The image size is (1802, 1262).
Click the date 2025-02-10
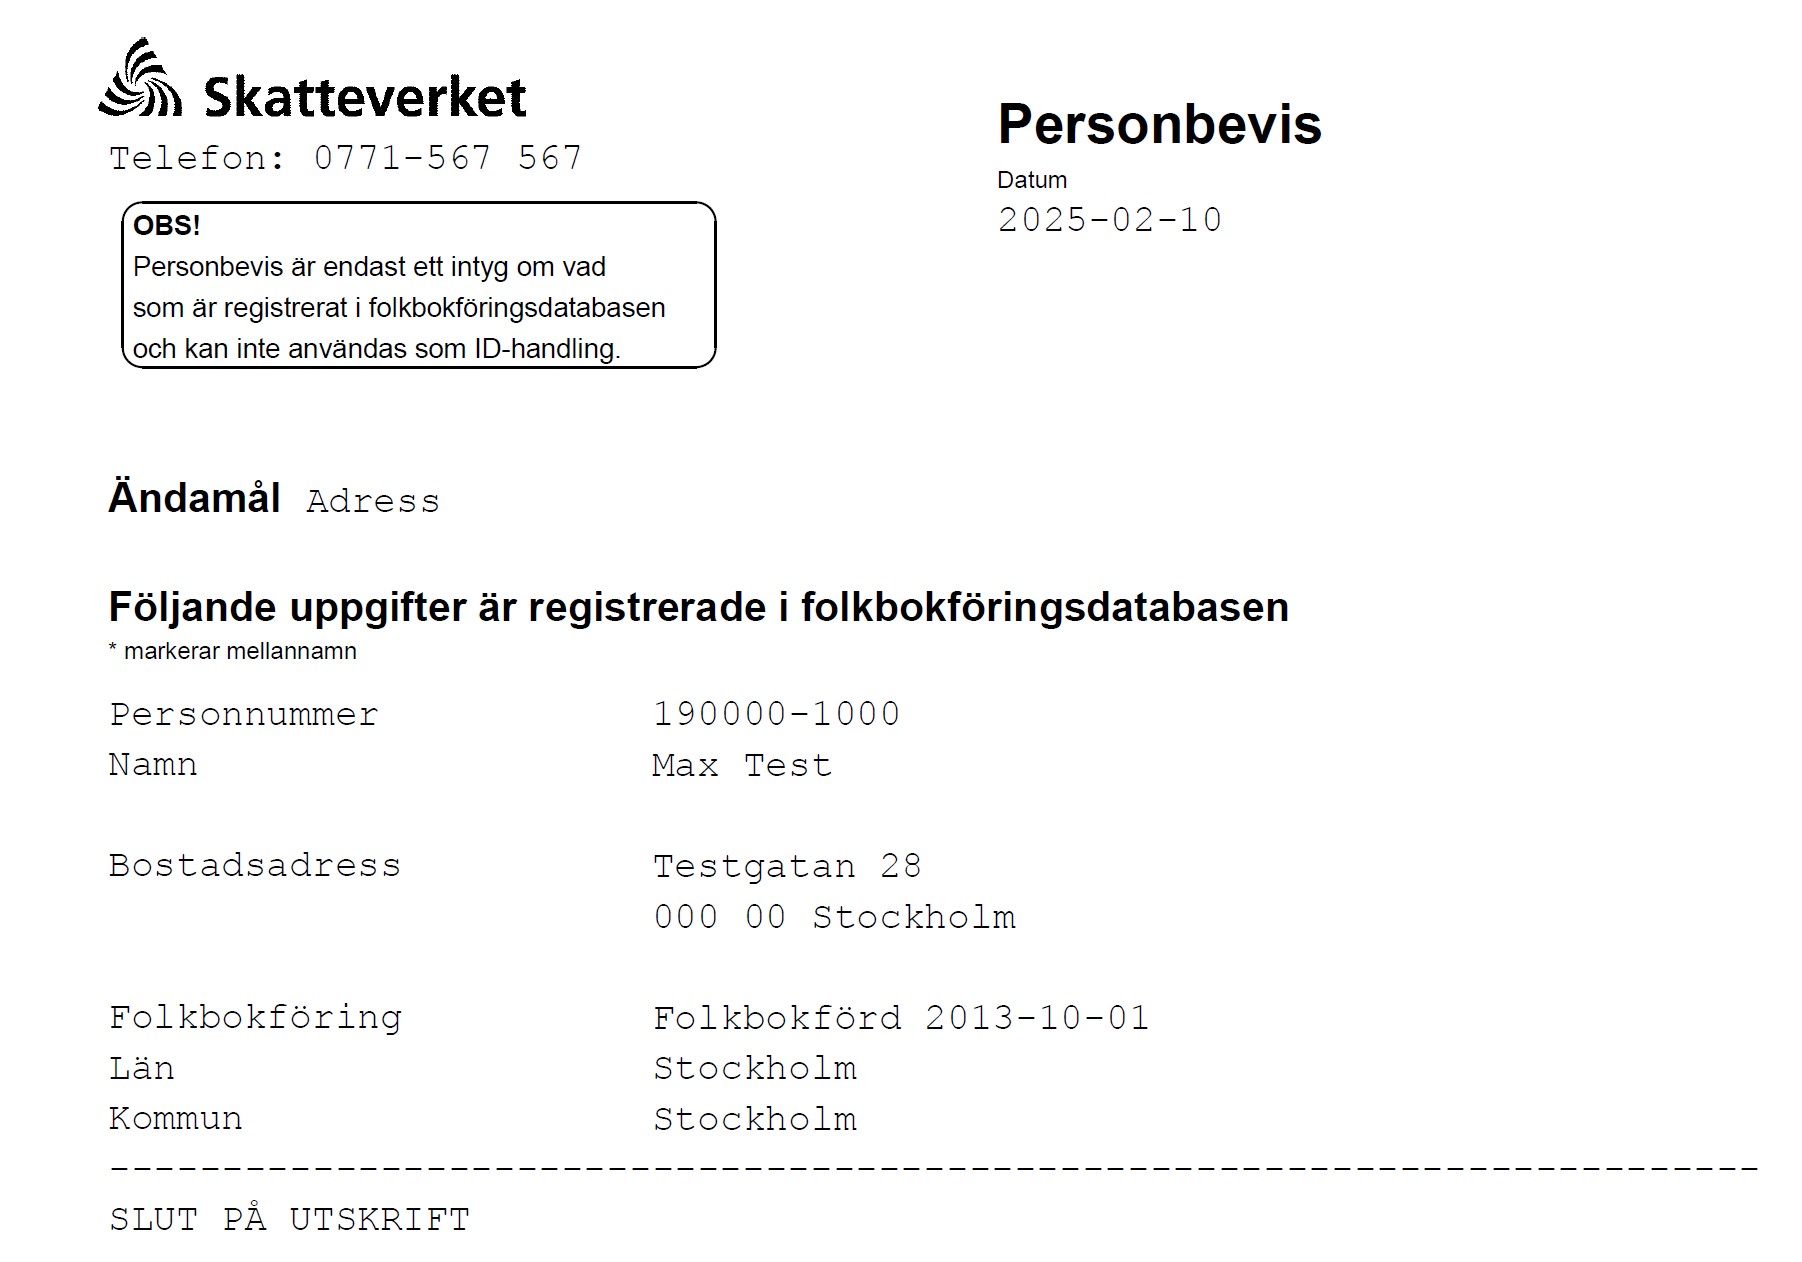tap(1109, 220)
